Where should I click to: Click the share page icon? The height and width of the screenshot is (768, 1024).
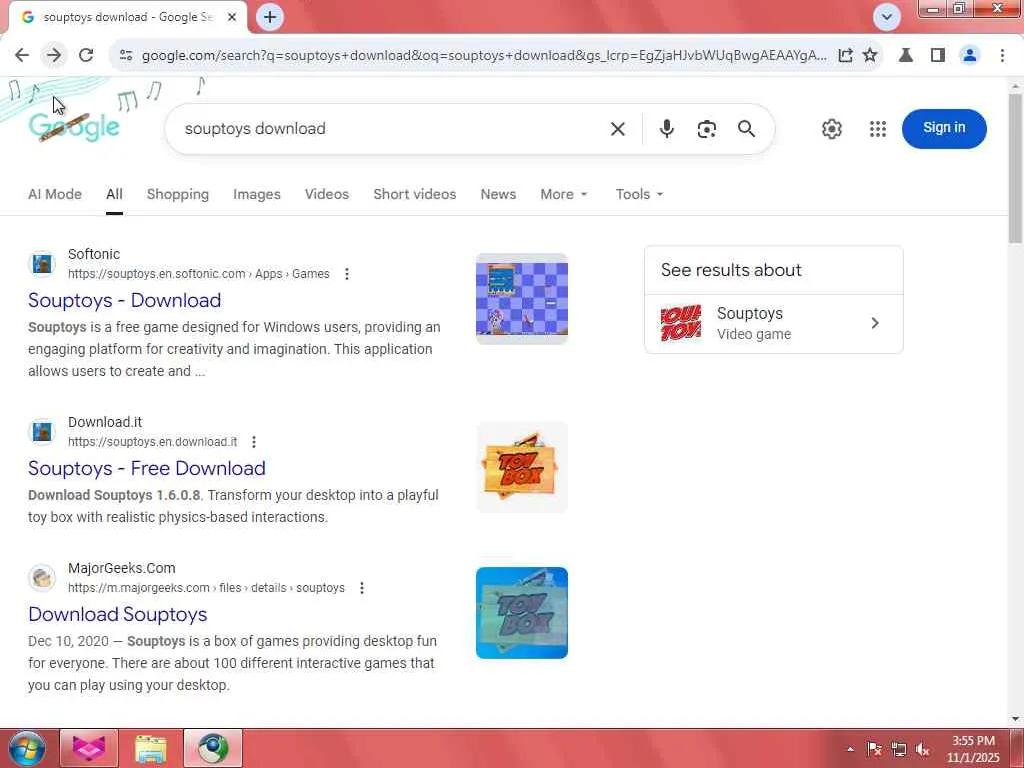[845, 56]
